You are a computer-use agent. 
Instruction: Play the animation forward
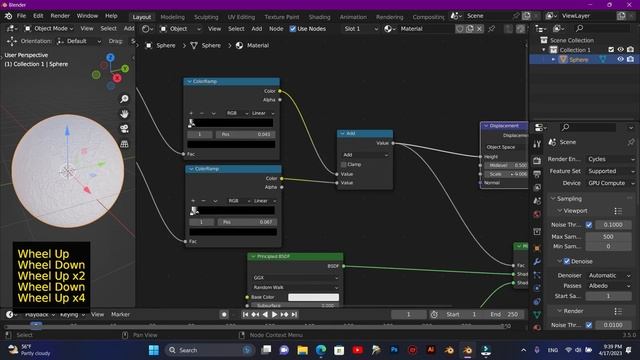[x=275, y=314]
